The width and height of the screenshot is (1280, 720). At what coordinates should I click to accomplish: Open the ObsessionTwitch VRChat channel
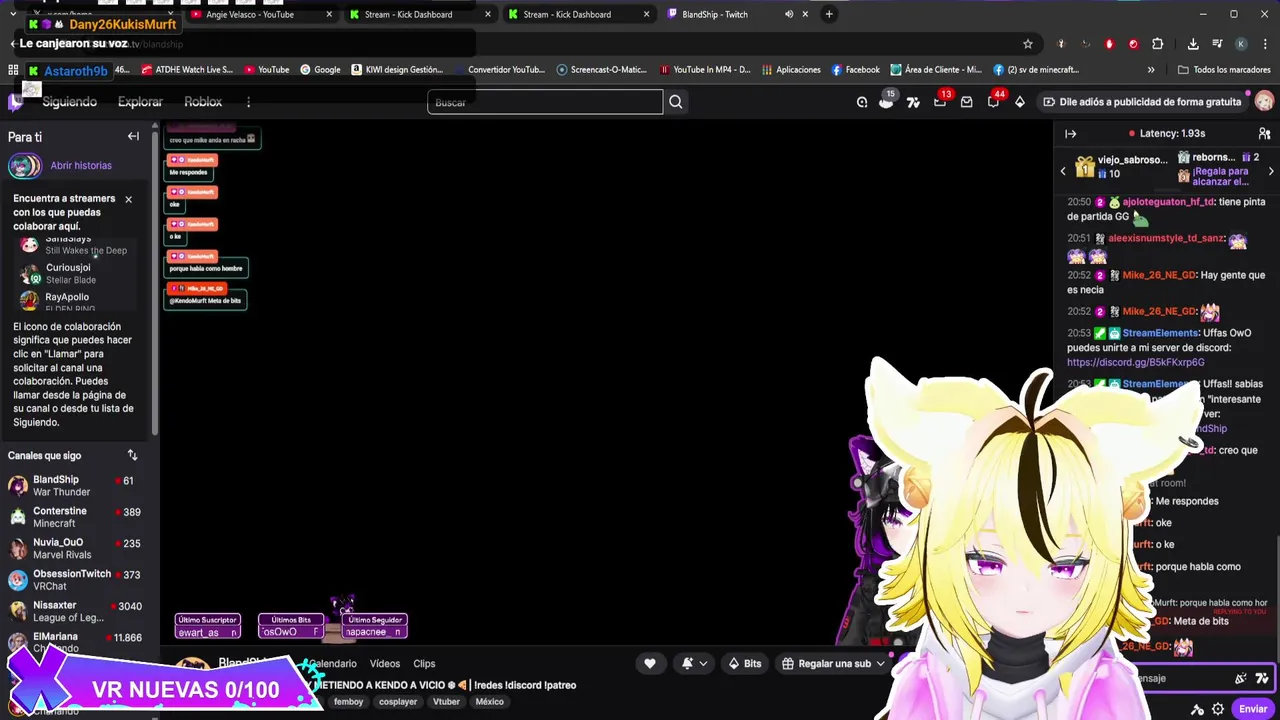pyautogui.click(x=75, y=580)
